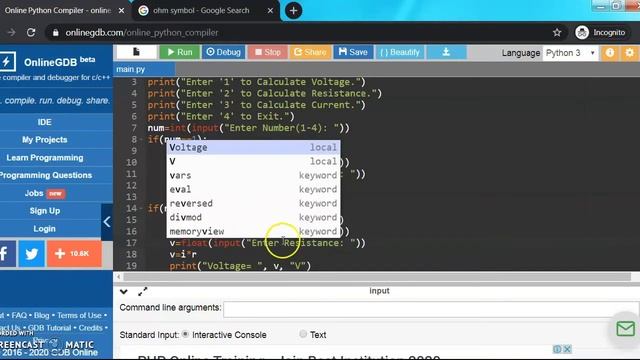Click the OnlineGDB lightning logo
Screen dimensions: 640x360
(x=7, y=62)
